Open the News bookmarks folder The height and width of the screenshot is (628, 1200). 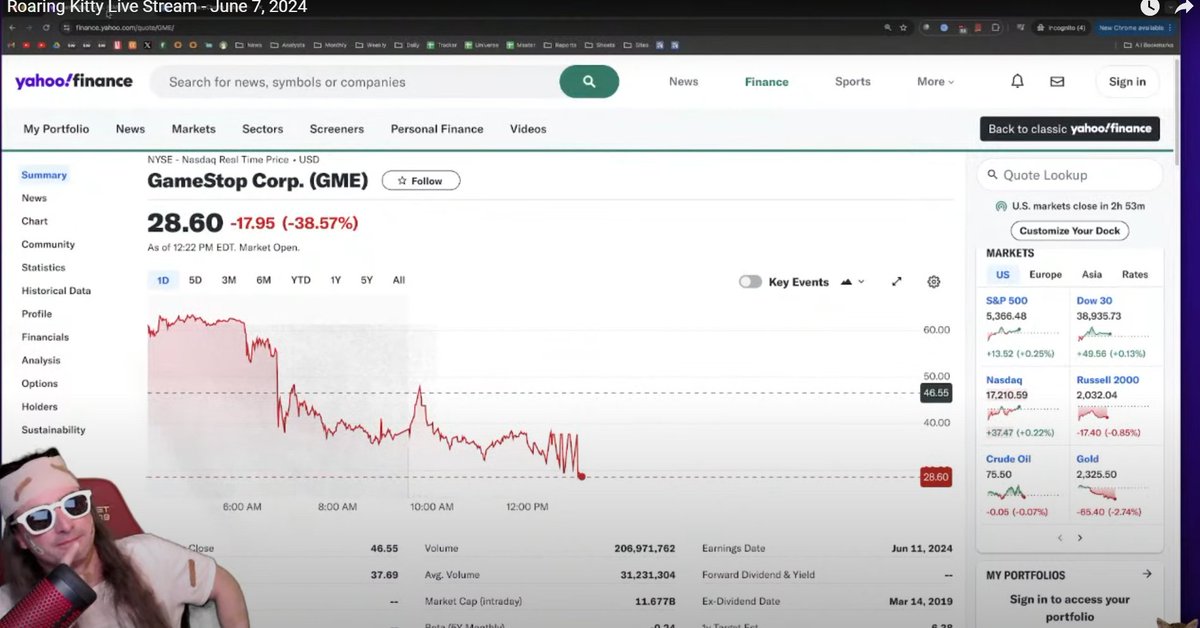click(249, 45)
